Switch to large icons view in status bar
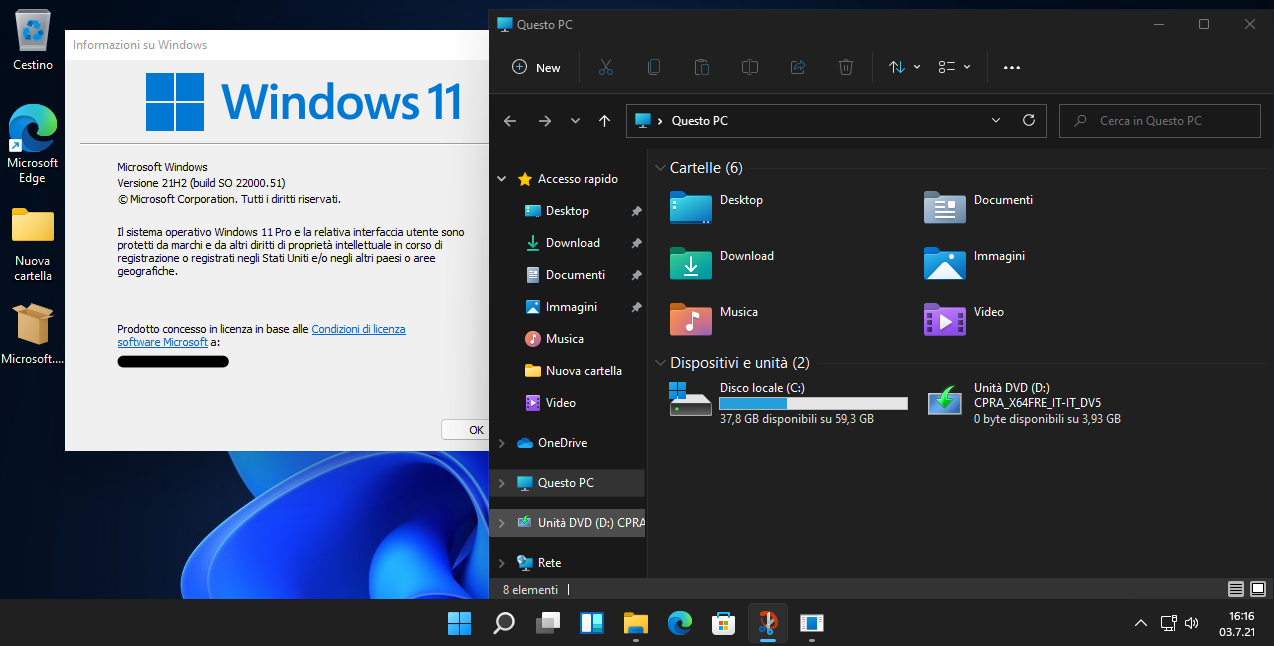1274x646 pixels. coord(1258,589)
